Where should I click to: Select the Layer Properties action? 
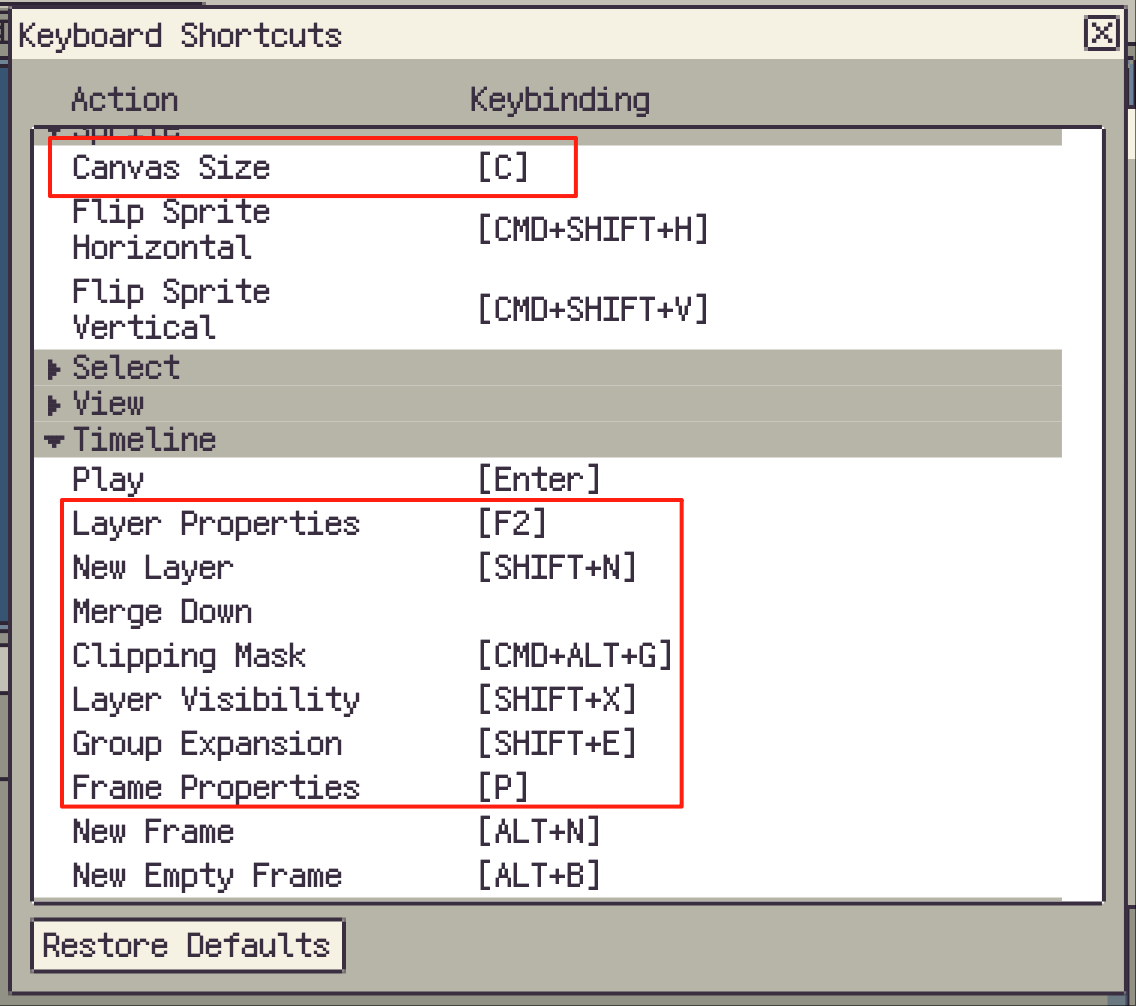[215, 524]
